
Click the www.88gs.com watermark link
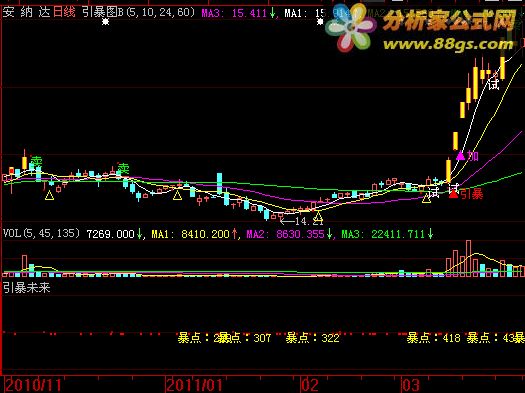pyautogui.click(x=448, y=44)
